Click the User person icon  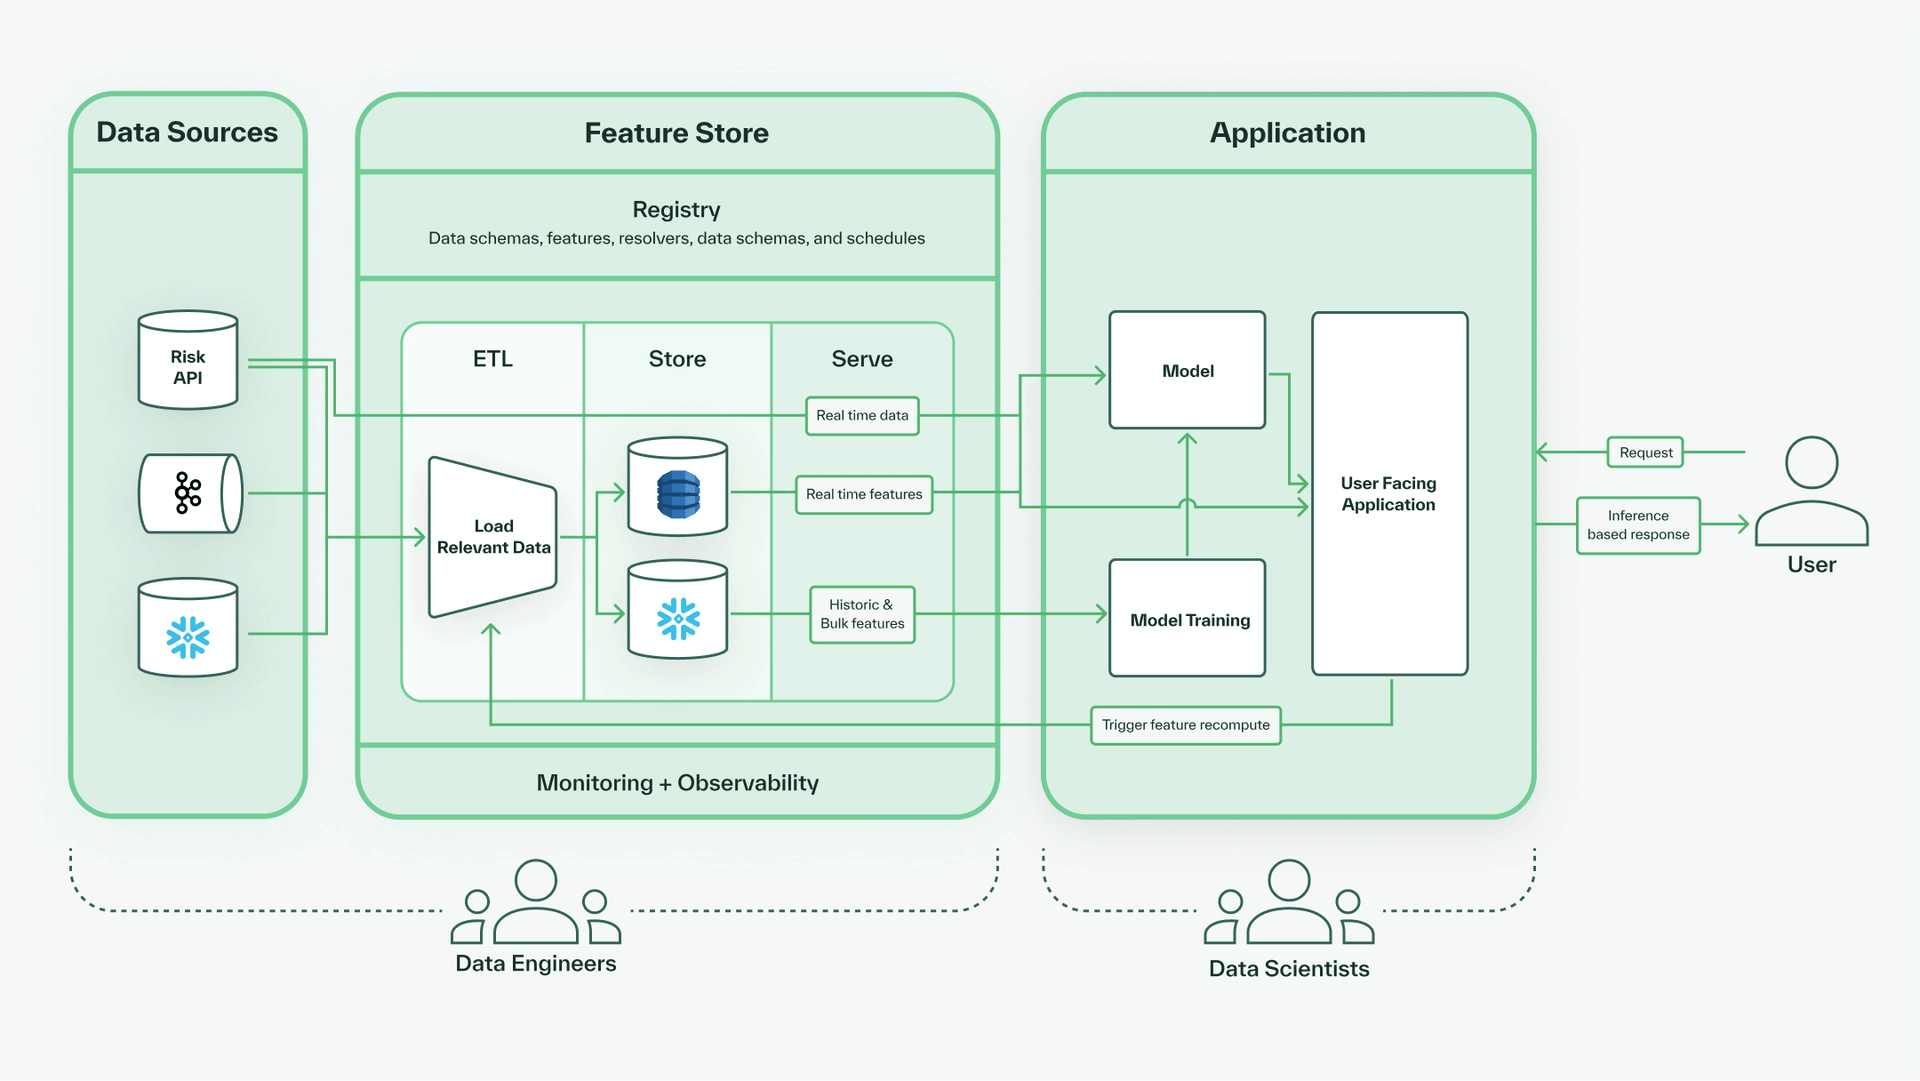(x=1811, y=492)
